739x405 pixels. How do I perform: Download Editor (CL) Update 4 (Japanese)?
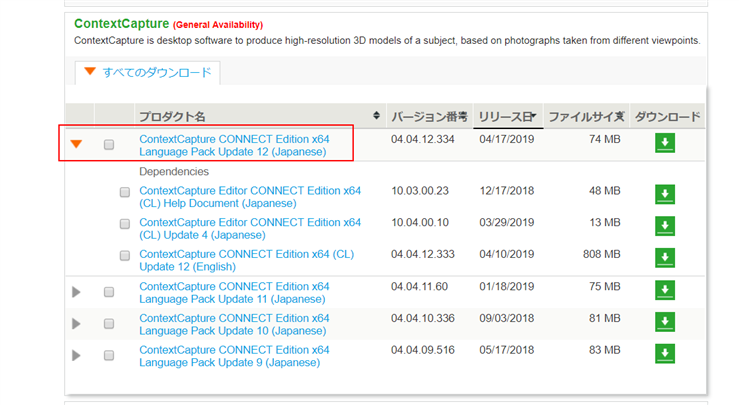[665, 226]
